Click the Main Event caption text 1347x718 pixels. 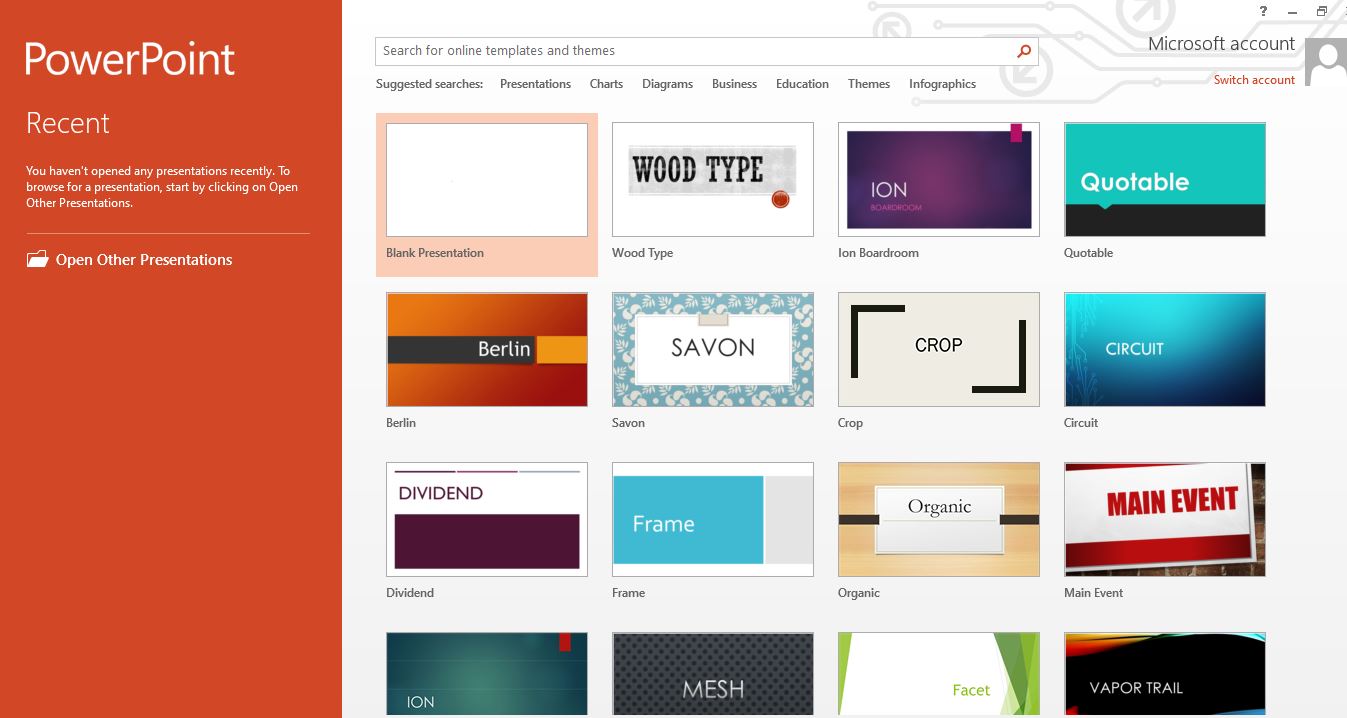1093,593
